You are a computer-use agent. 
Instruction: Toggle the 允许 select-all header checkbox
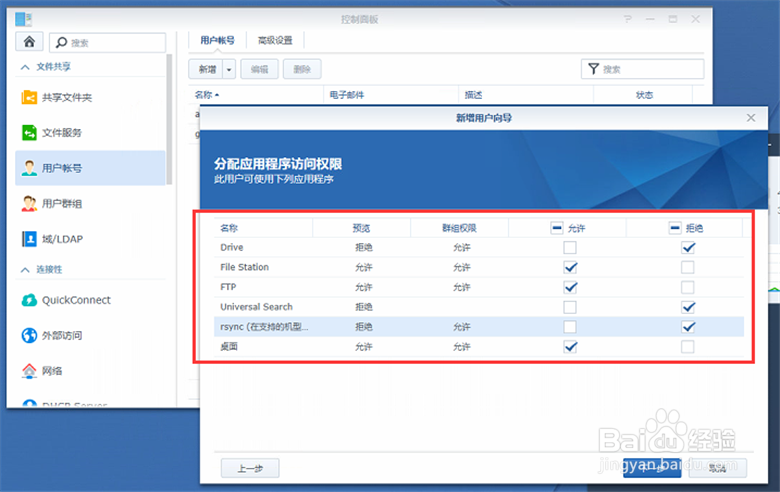[557, 228]
